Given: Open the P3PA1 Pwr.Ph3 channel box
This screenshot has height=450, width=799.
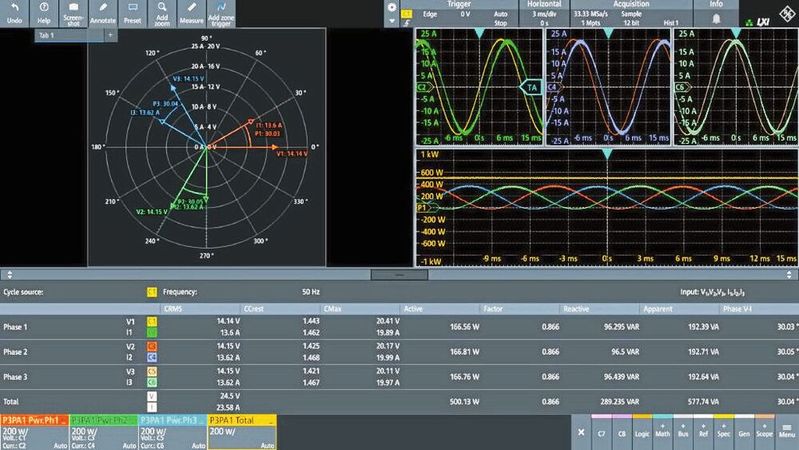Looking at the screenshot, I should click(173, 432).
